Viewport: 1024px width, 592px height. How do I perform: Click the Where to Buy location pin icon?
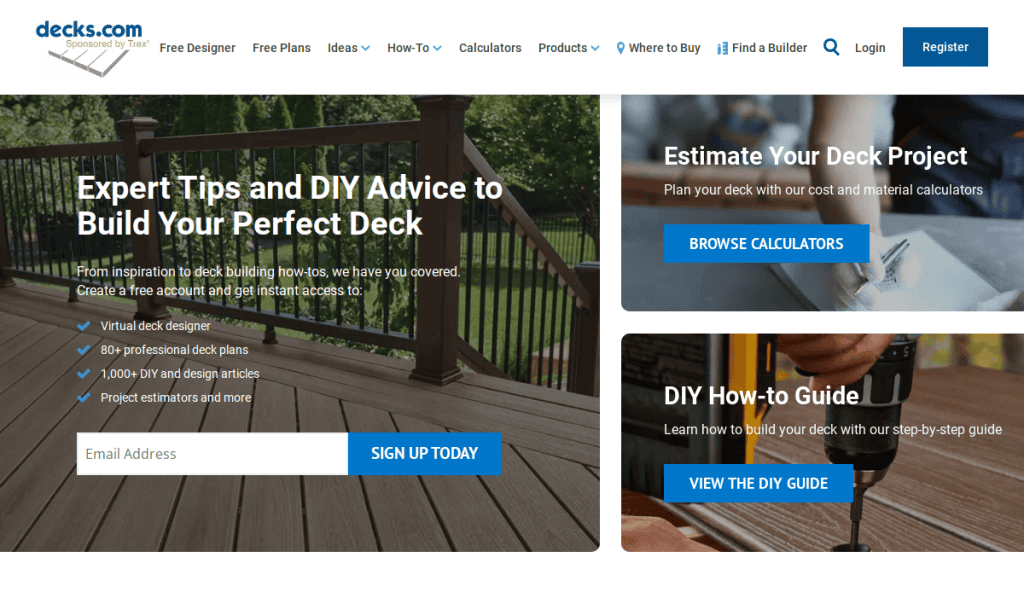[620, 48]
